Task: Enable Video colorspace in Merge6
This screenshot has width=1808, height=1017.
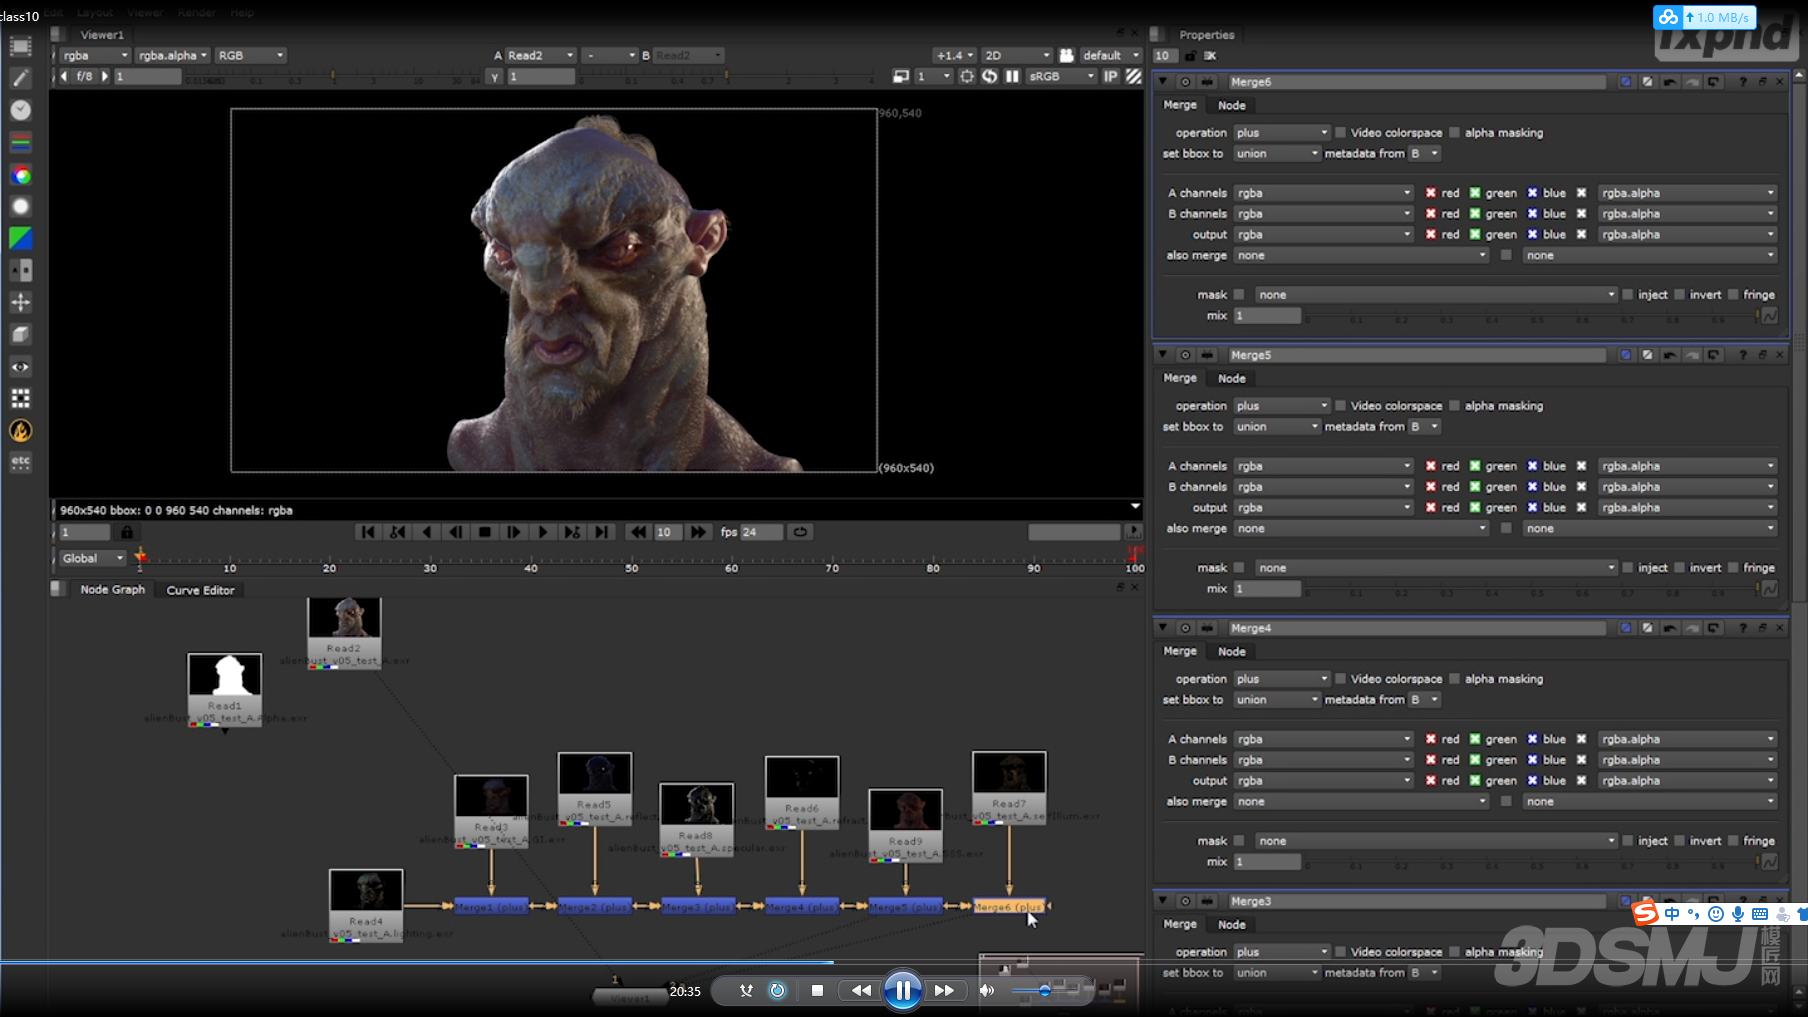Action: [1341, 133]
